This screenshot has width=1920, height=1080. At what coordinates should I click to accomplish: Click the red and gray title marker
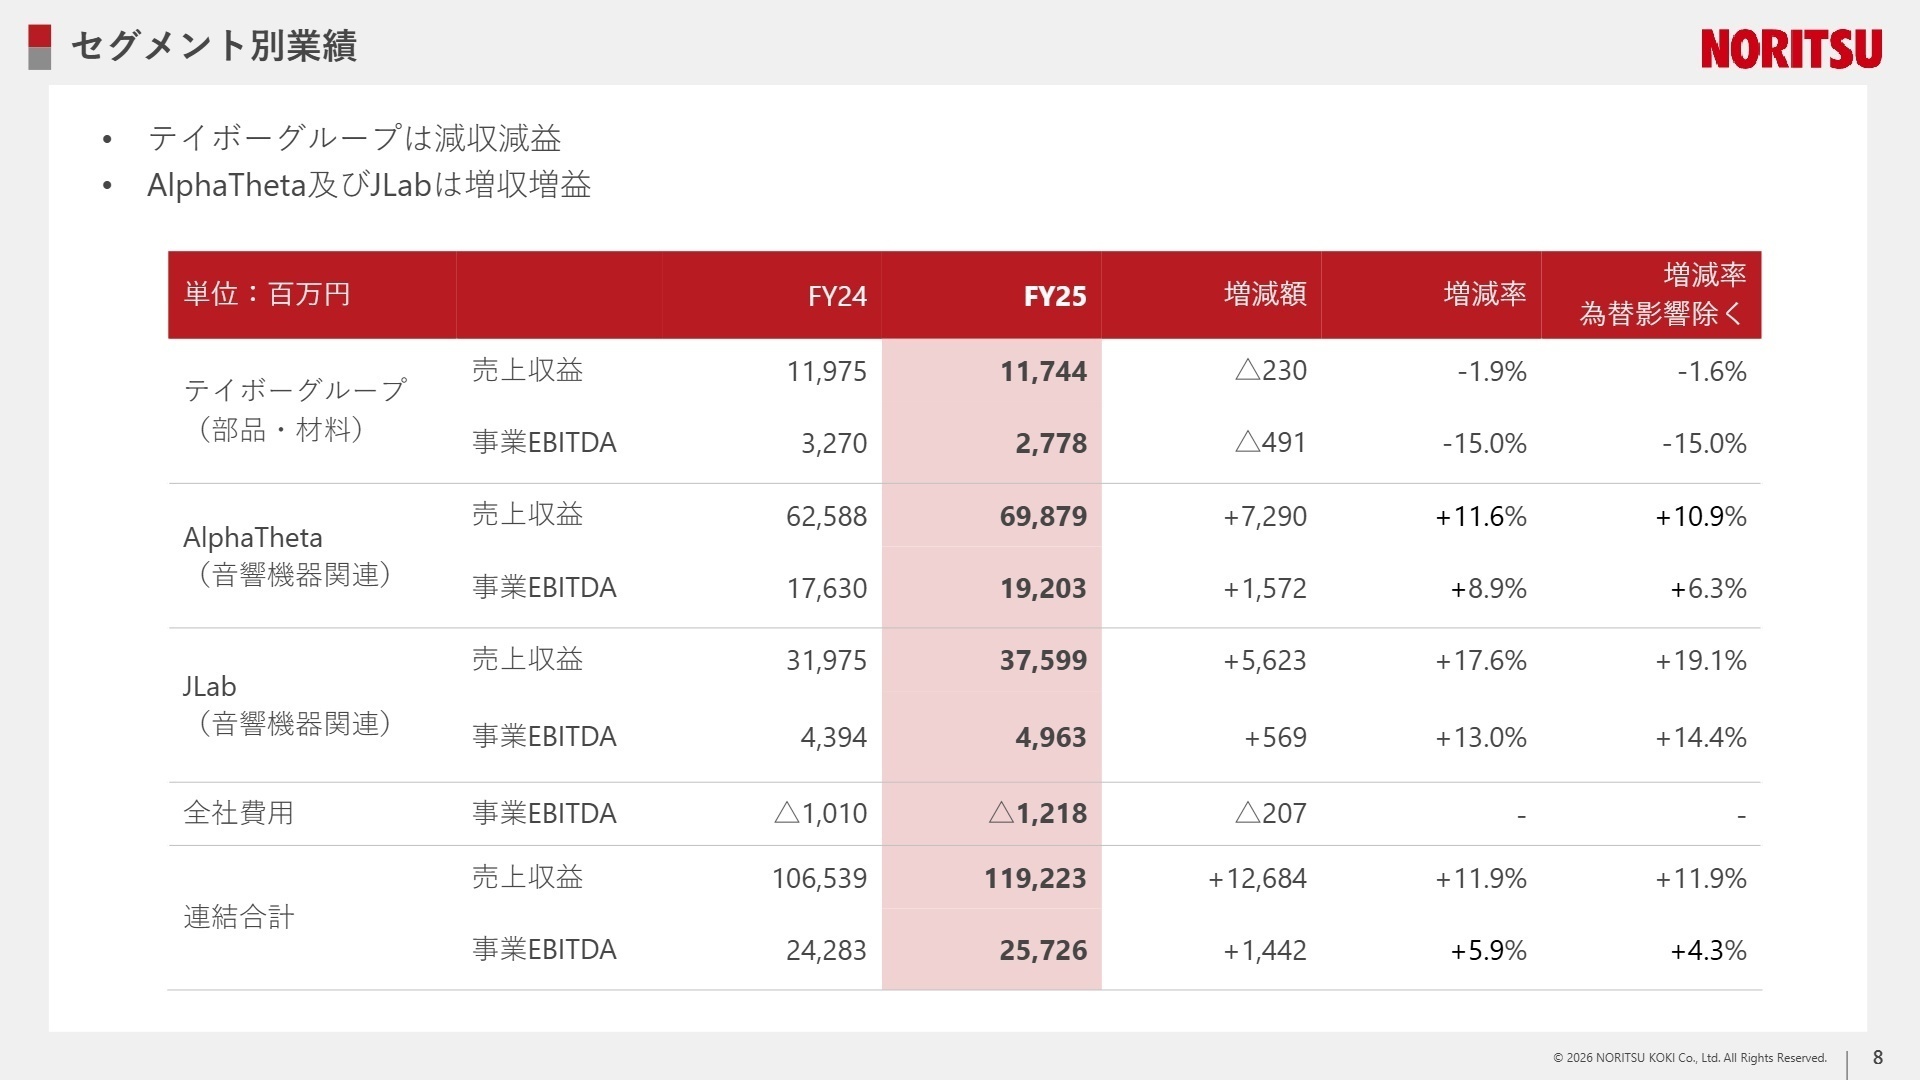(x=39, y=47)
